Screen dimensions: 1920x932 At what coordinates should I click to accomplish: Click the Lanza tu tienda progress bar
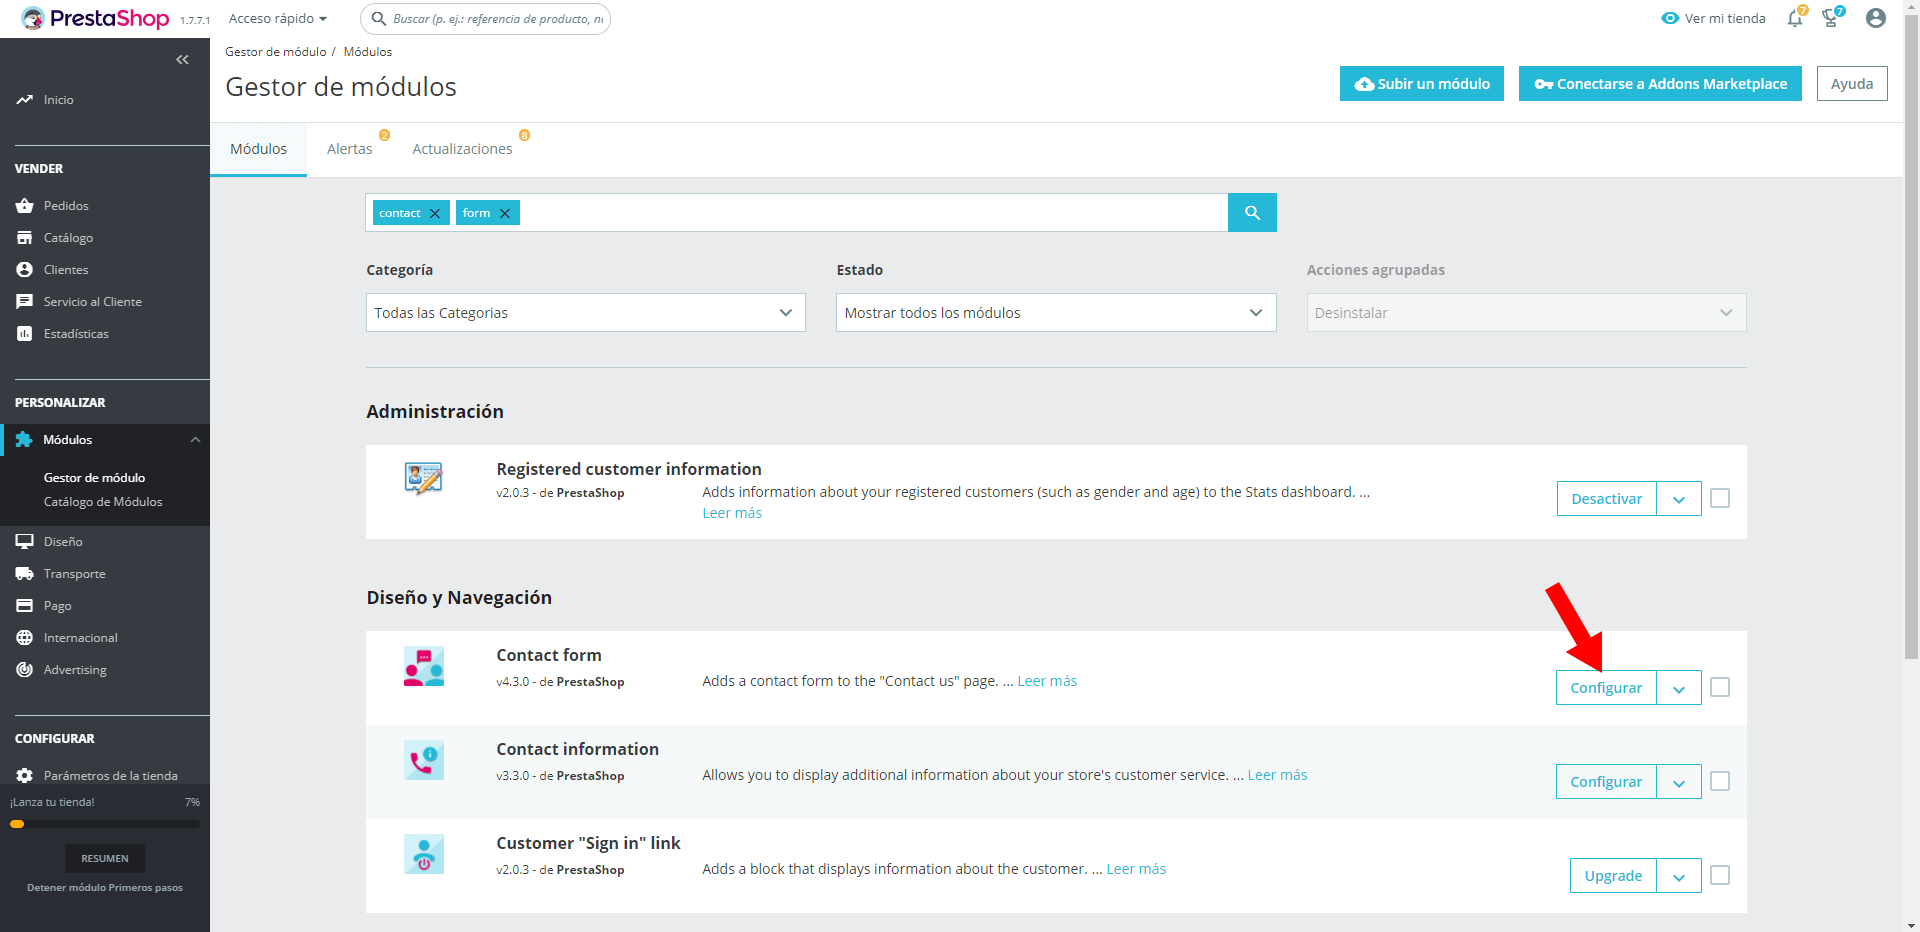(x=105, y=824)
